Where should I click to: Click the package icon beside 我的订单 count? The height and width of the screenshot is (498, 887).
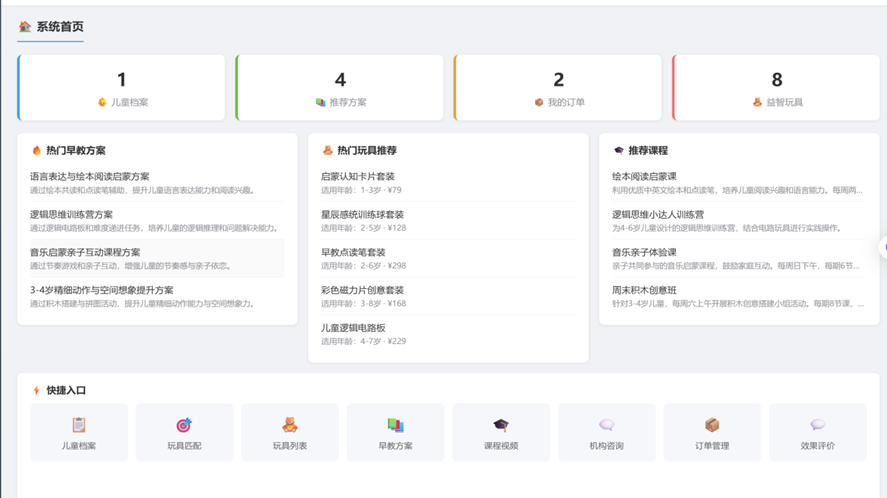point(539,102)
